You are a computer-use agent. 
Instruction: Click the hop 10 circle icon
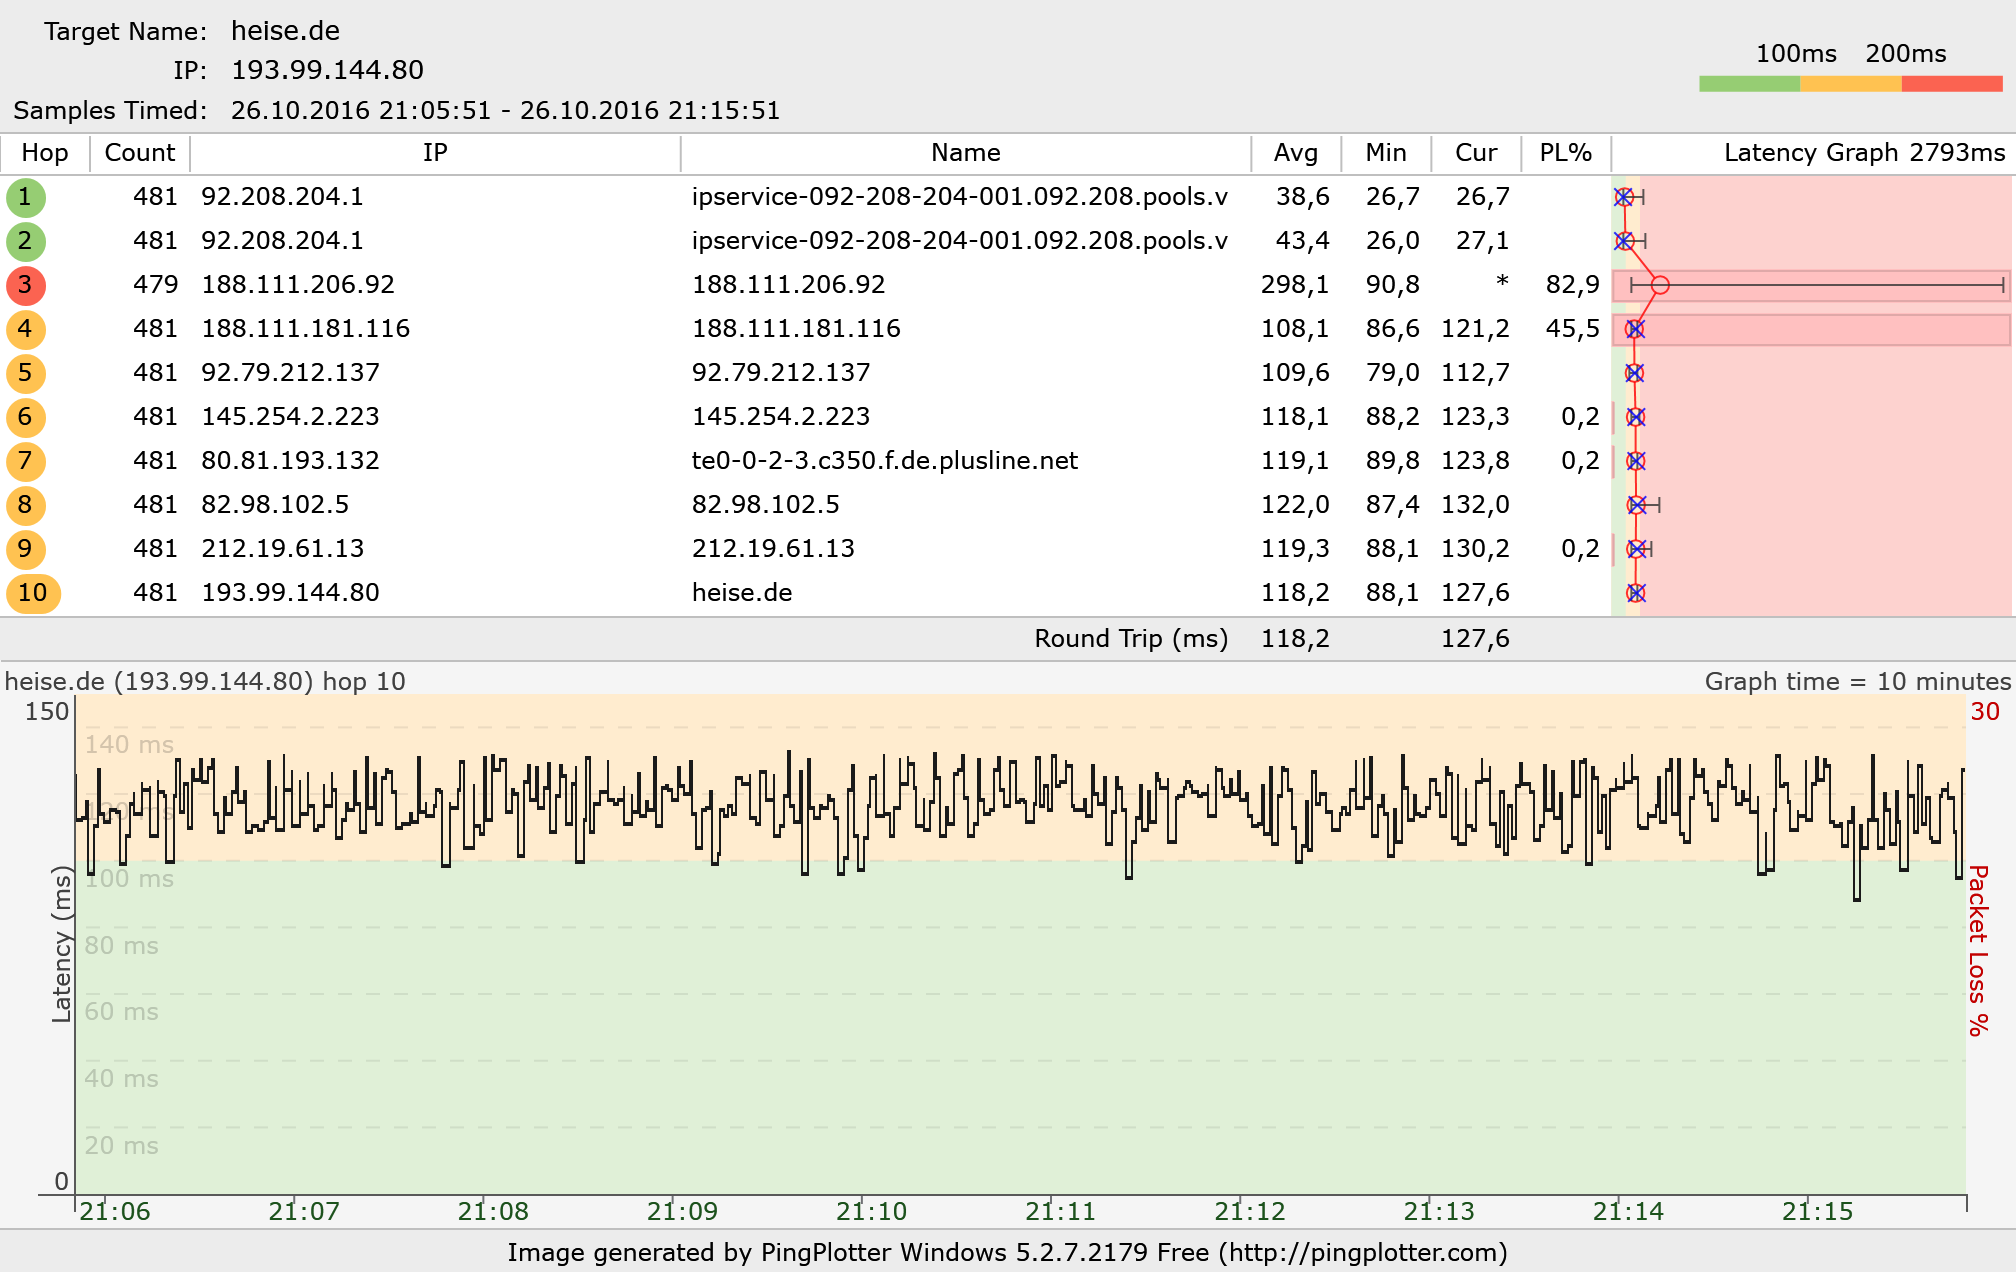click(x=33, y=593)
